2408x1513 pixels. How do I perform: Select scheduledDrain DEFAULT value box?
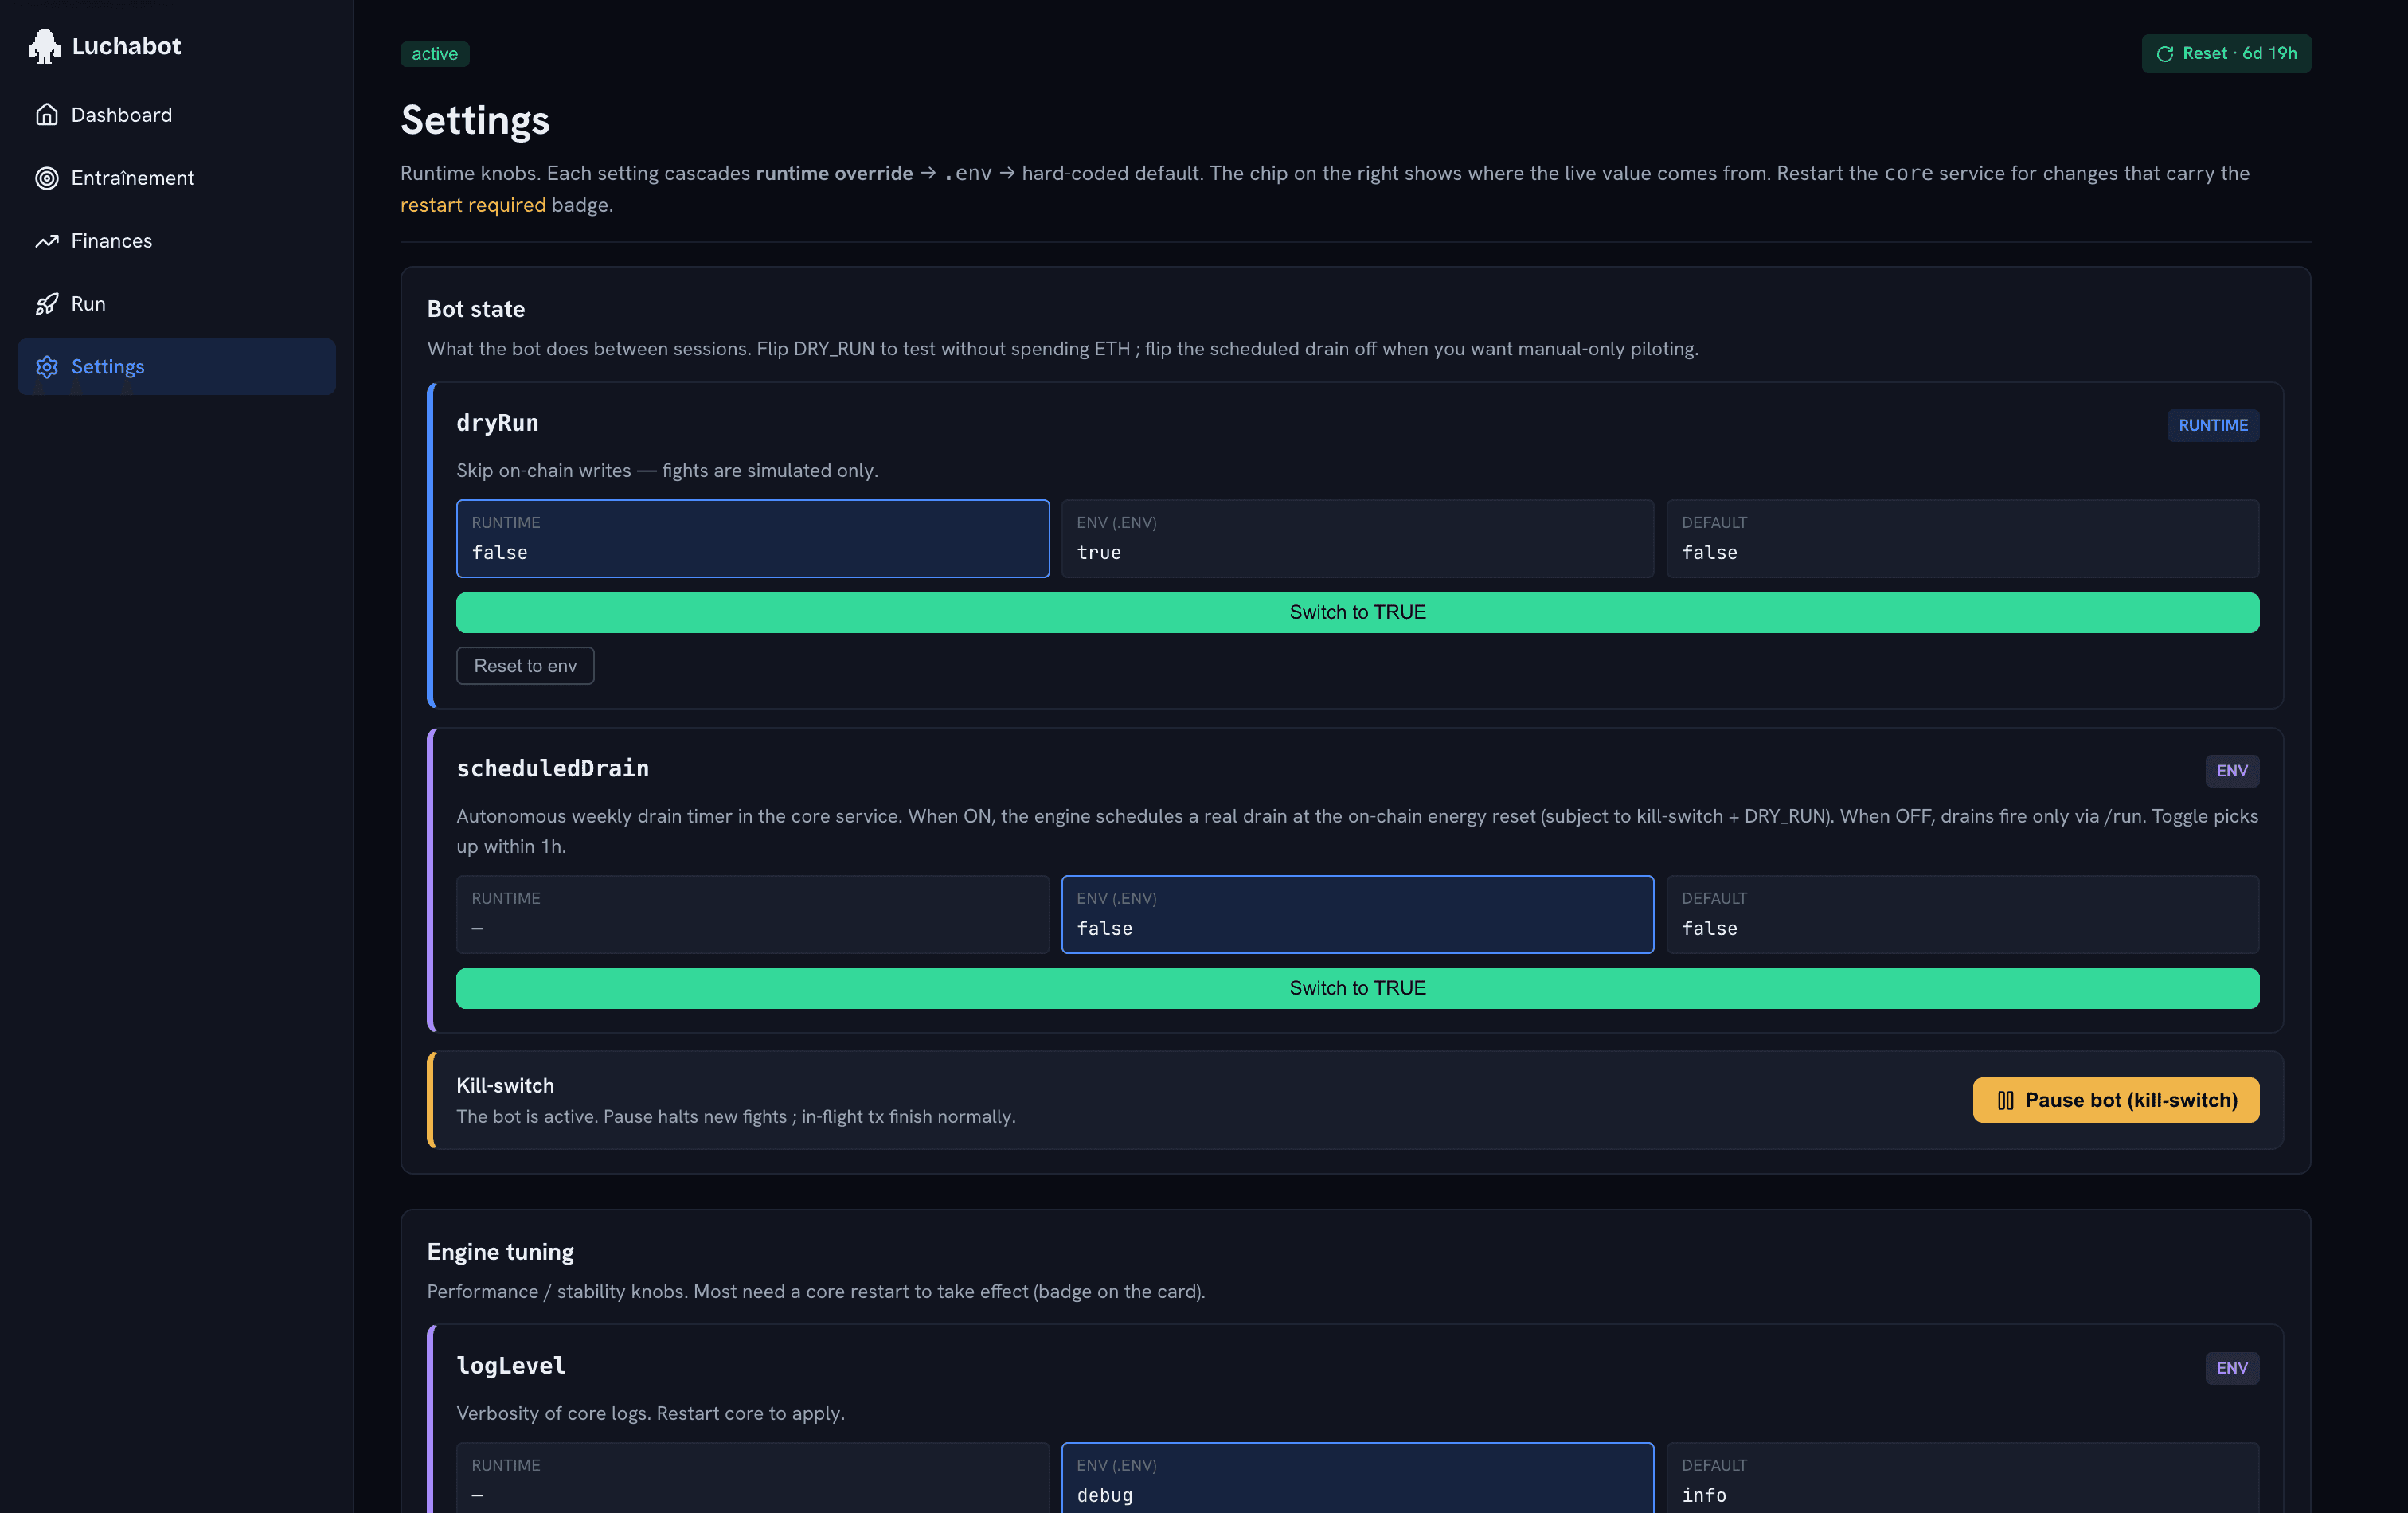coord(1962,915)
